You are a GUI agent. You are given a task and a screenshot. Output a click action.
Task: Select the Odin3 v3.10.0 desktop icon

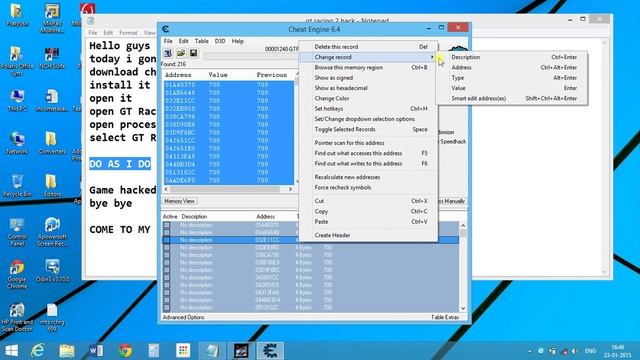pyautogui.click(x=52, y=271)
